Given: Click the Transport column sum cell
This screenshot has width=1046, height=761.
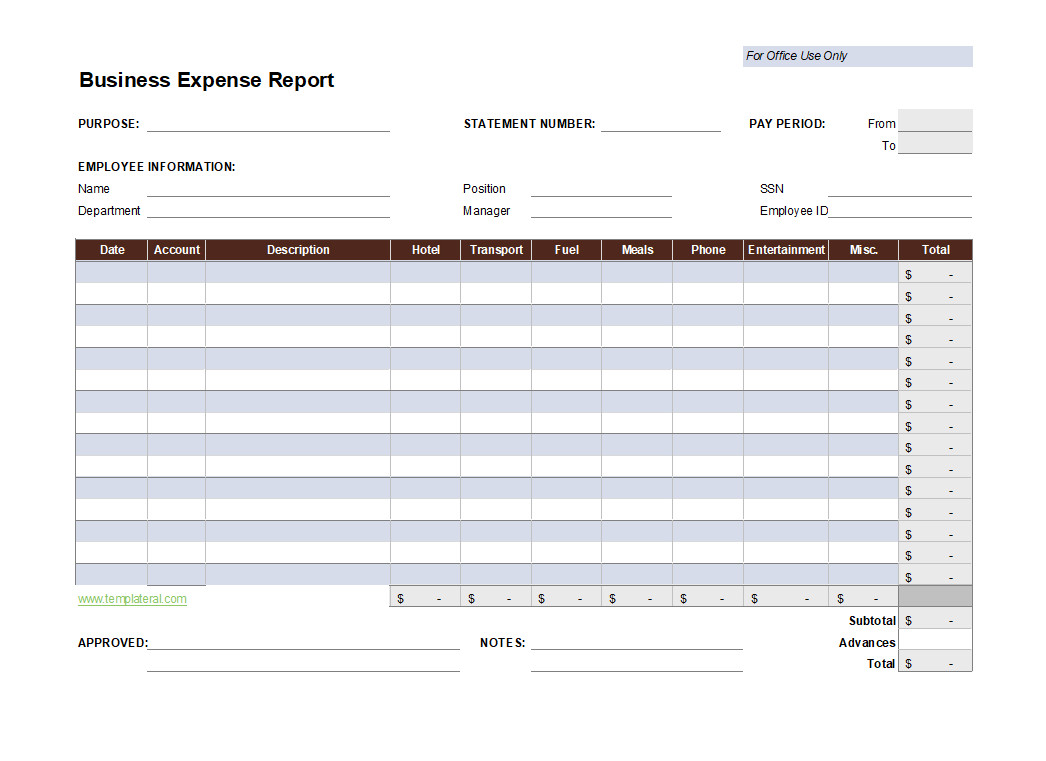Looking at the screenshot, I should [496, 597].
